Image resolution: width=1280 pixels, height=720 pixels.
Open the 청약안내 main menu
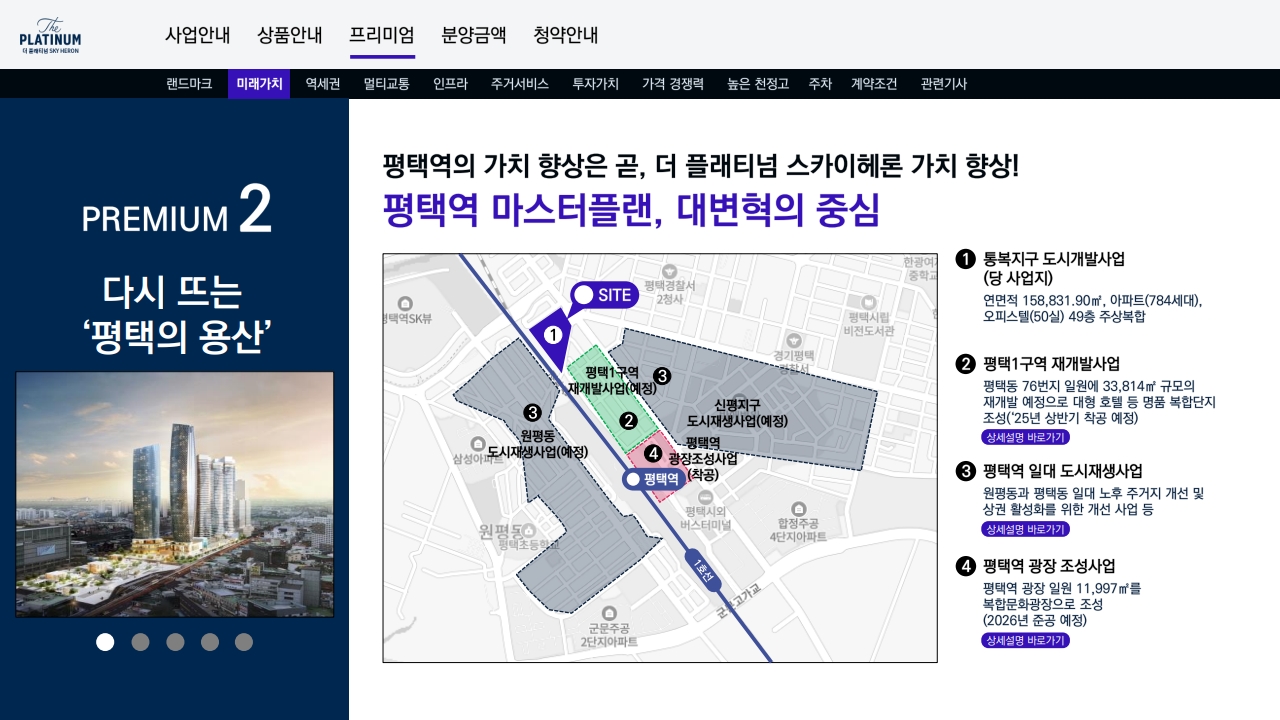[566, 35]
